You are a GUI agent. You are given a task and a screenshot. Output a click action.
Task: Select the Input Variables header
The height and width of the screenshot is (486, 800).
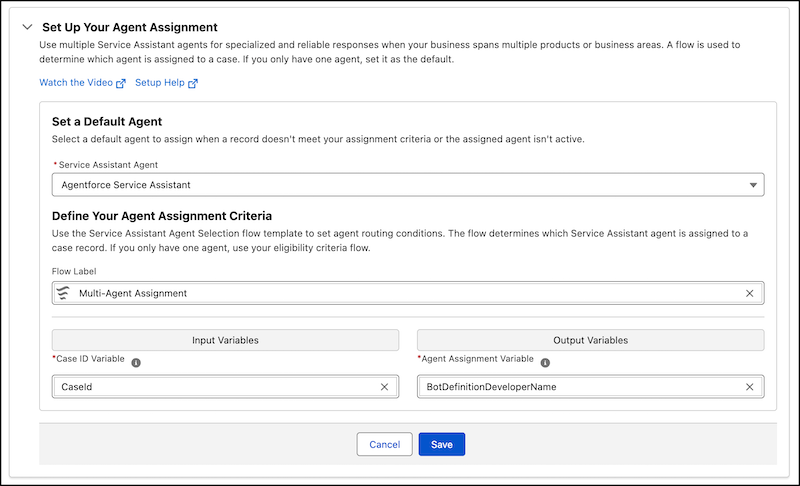click(225, 340)
